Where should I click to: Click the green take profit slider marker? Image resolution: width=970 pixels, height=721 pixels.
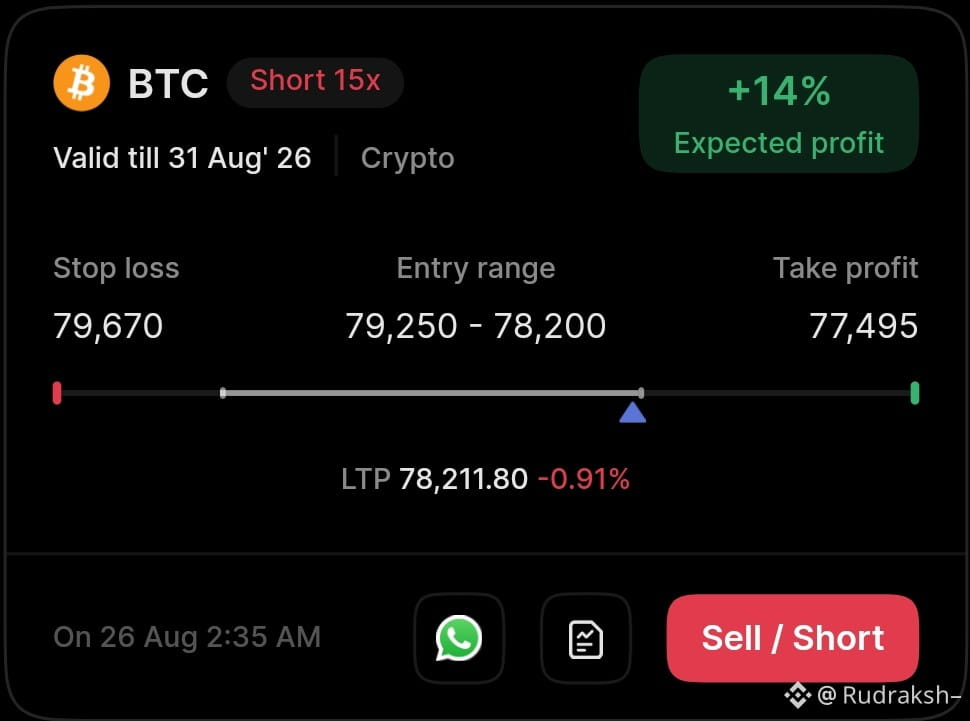[915, 393]
